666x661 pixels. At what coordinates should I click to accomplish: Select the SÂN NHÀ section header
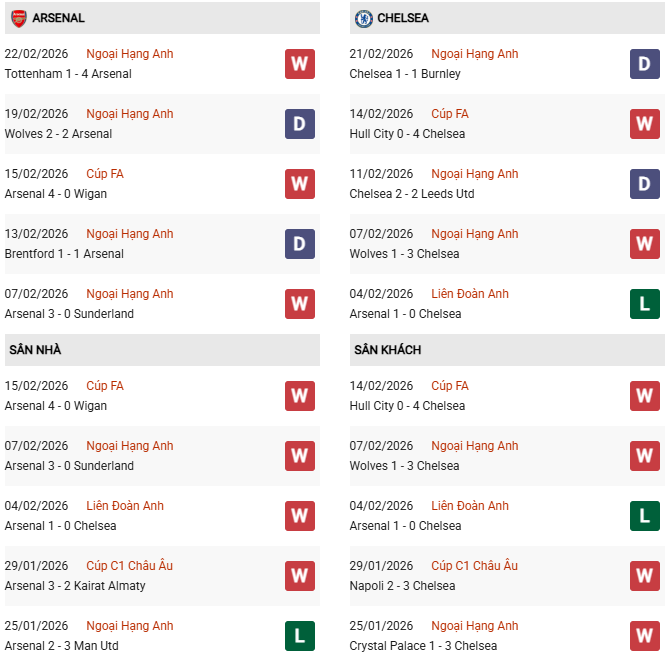(36, 350)
